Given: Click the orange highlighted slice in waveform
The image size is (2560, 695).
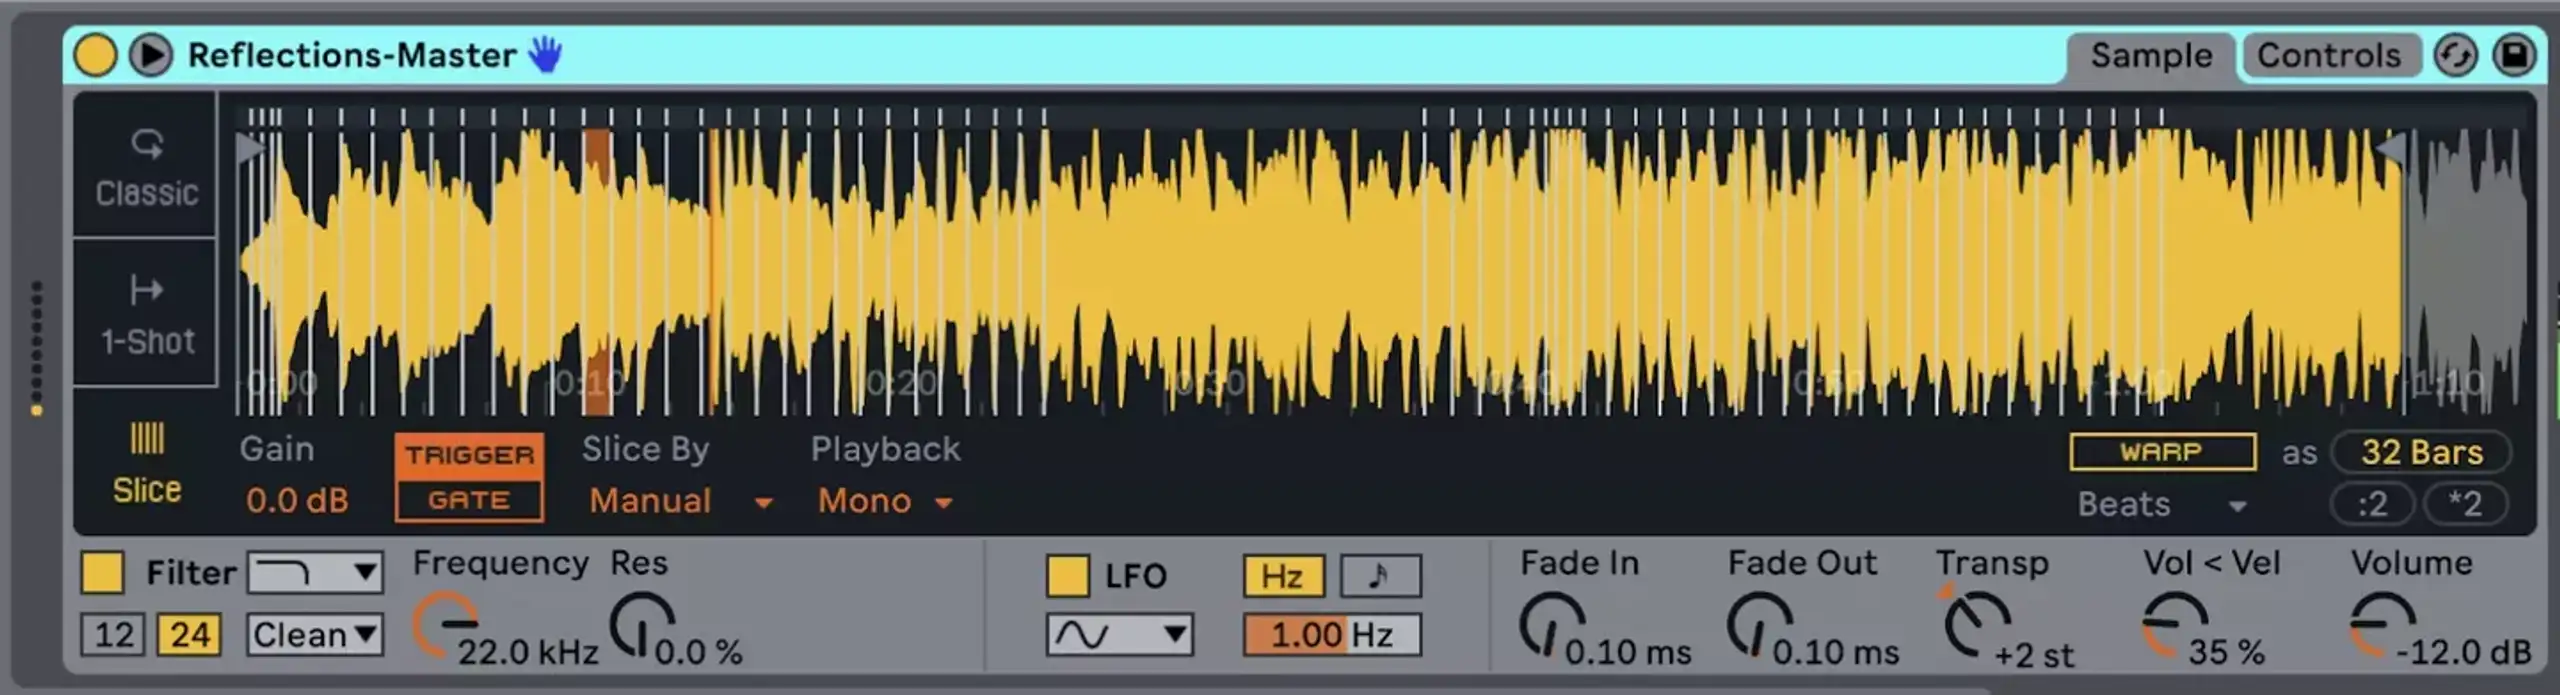Looking at the screenshot, I should 598,270.
